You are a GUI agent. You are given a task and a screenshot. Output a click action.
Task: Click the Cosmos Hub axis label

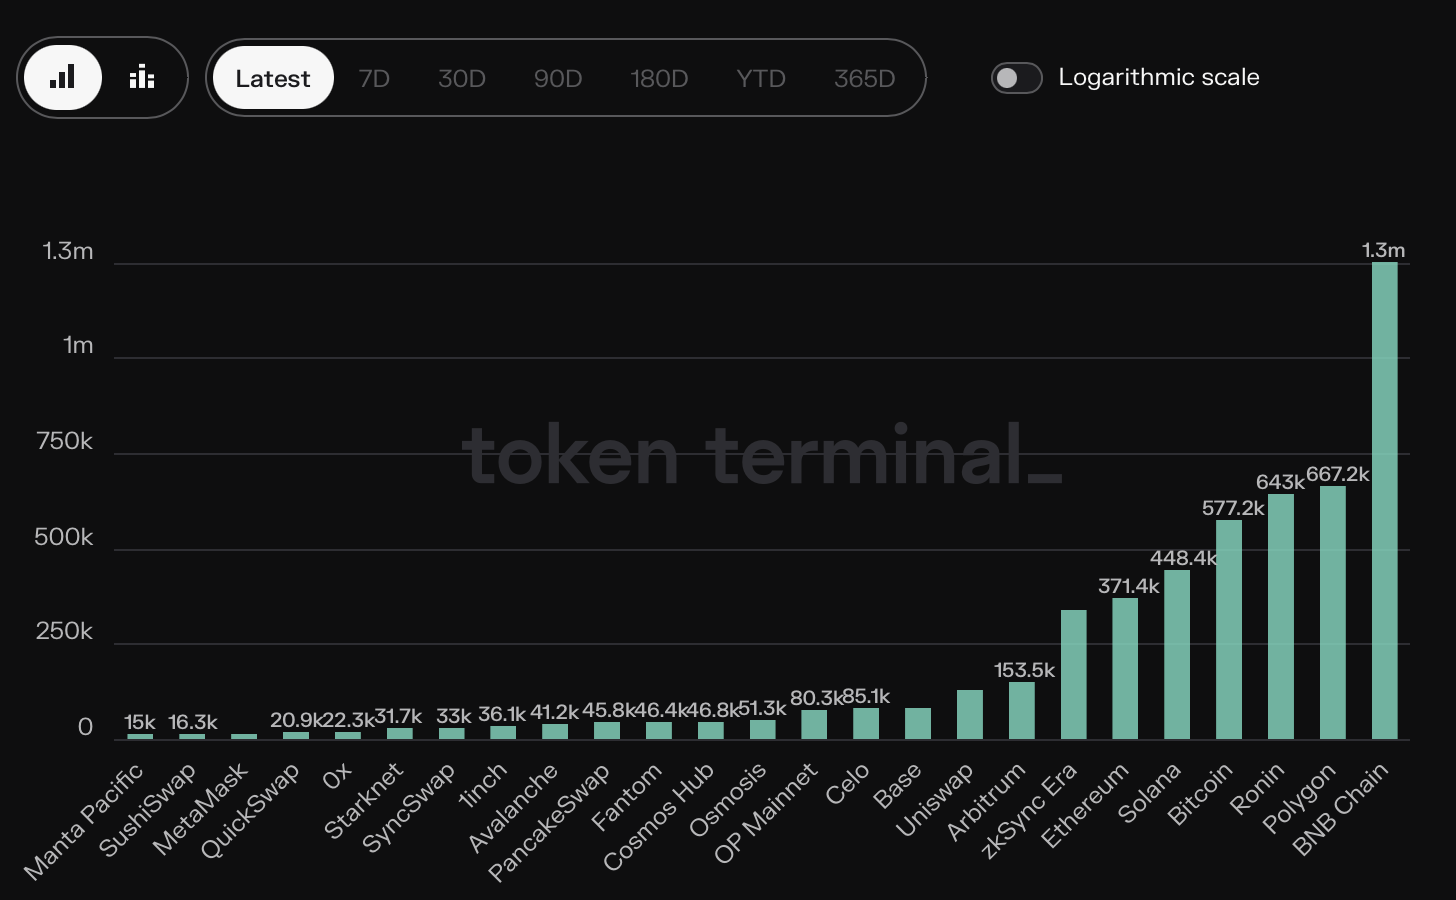659,817
